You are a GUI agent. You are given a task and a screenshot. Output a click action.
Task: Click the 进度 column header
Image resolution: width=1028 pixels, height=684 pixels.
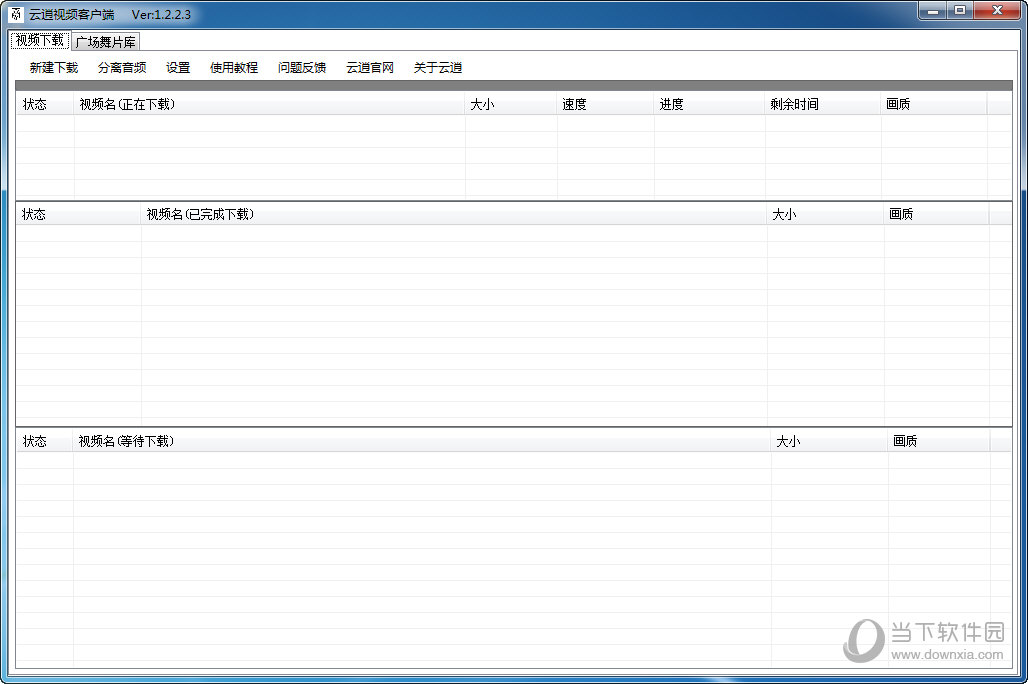pos(709,104)
